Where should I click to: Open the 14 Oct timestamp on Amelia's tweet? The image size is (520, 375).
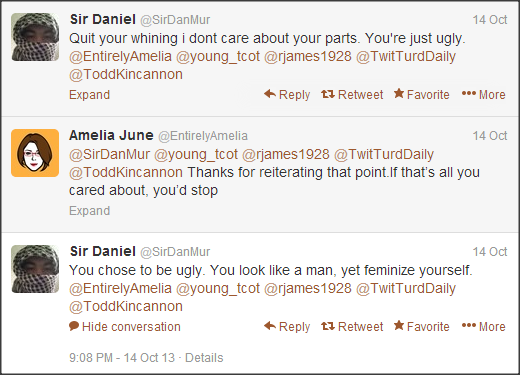(490, 136)
